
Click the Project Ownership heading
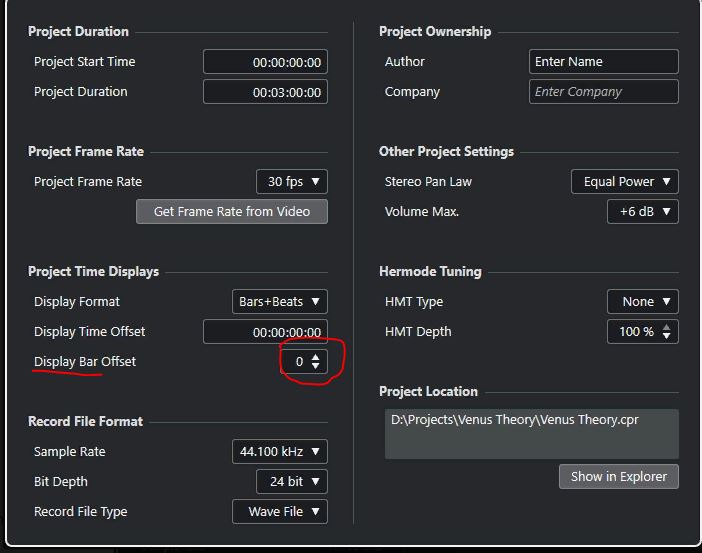435,31
